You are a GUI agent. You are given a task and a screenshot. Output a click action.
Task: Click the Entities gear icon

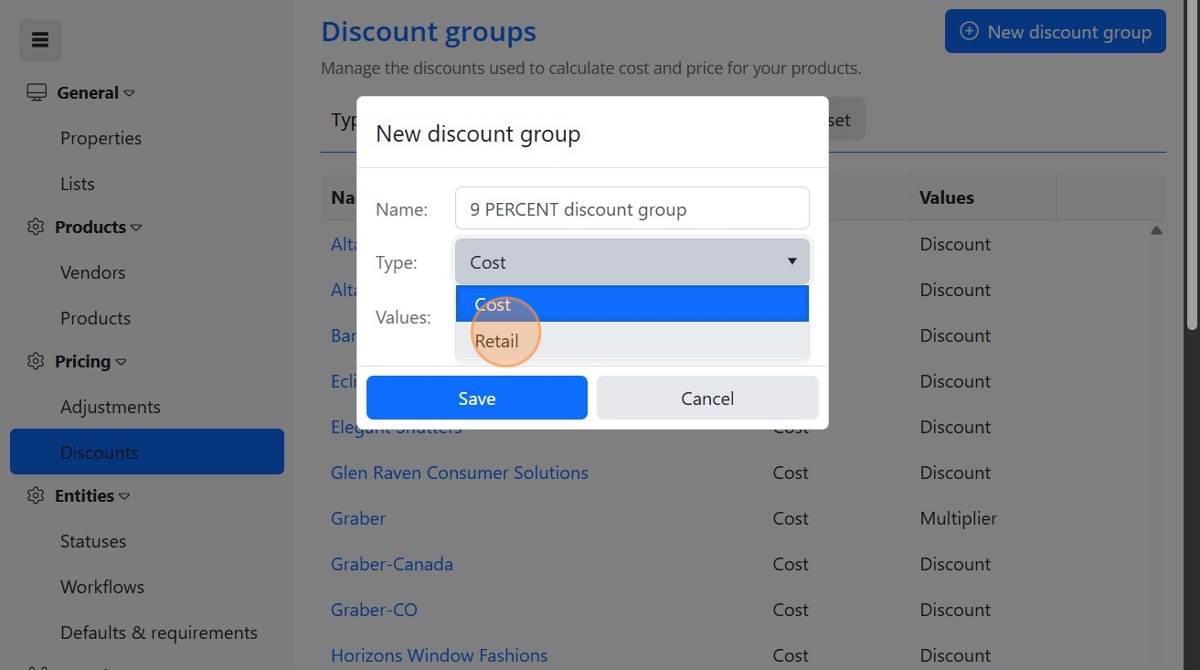pos(36,495)
